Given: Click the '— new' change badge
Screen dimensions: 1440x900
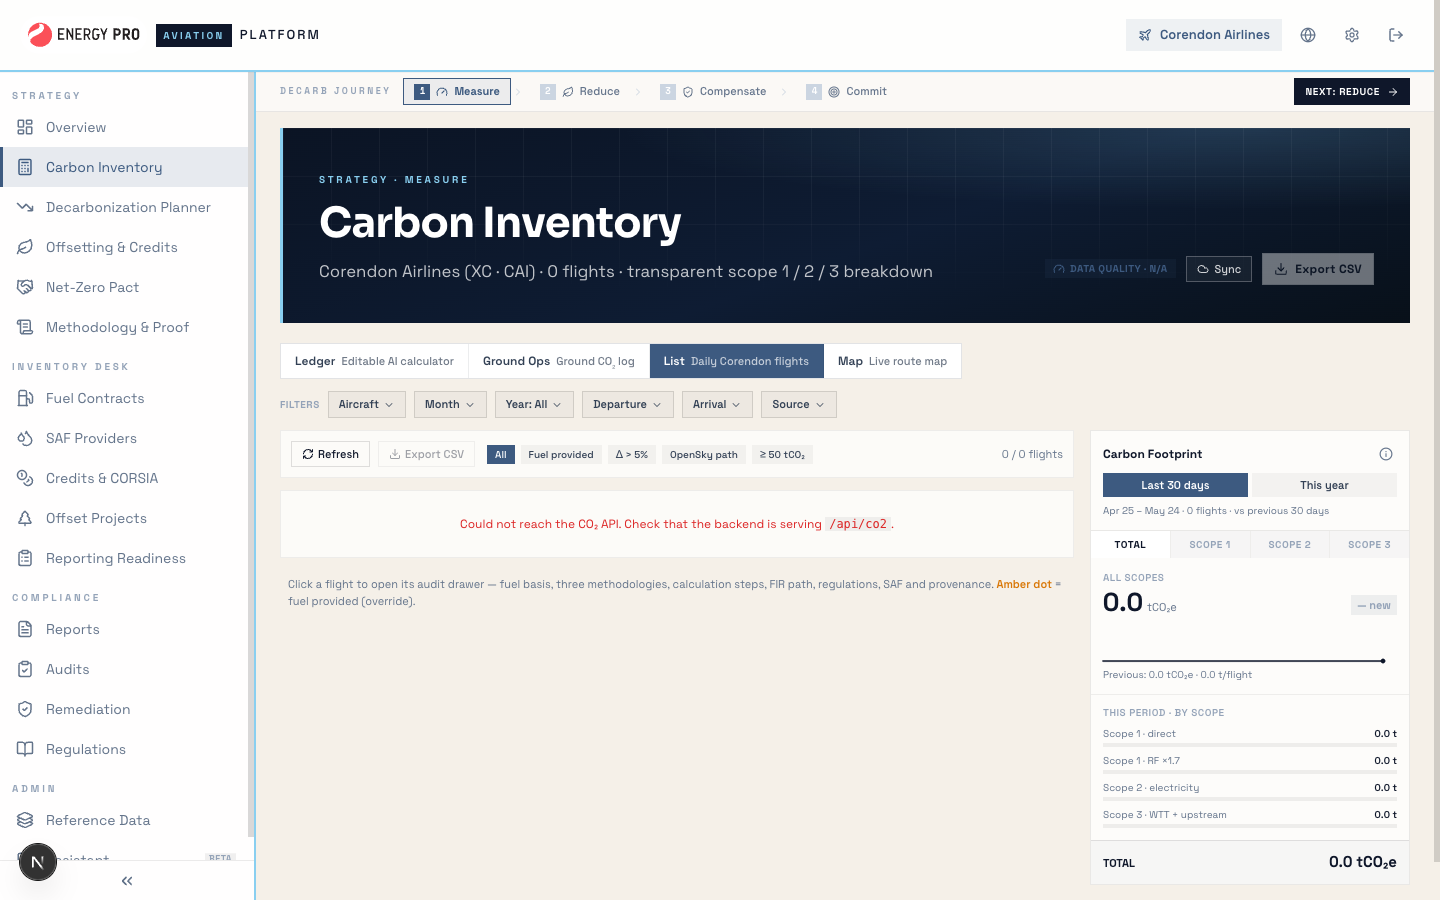Looking at the screenshot, I should point(1374,605).
